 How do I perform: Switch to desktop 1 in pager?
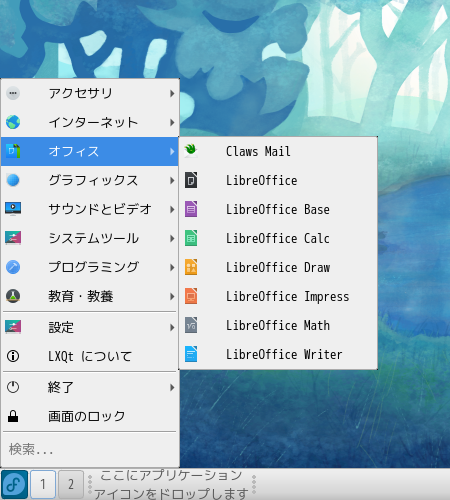click(x=43, y=484)
